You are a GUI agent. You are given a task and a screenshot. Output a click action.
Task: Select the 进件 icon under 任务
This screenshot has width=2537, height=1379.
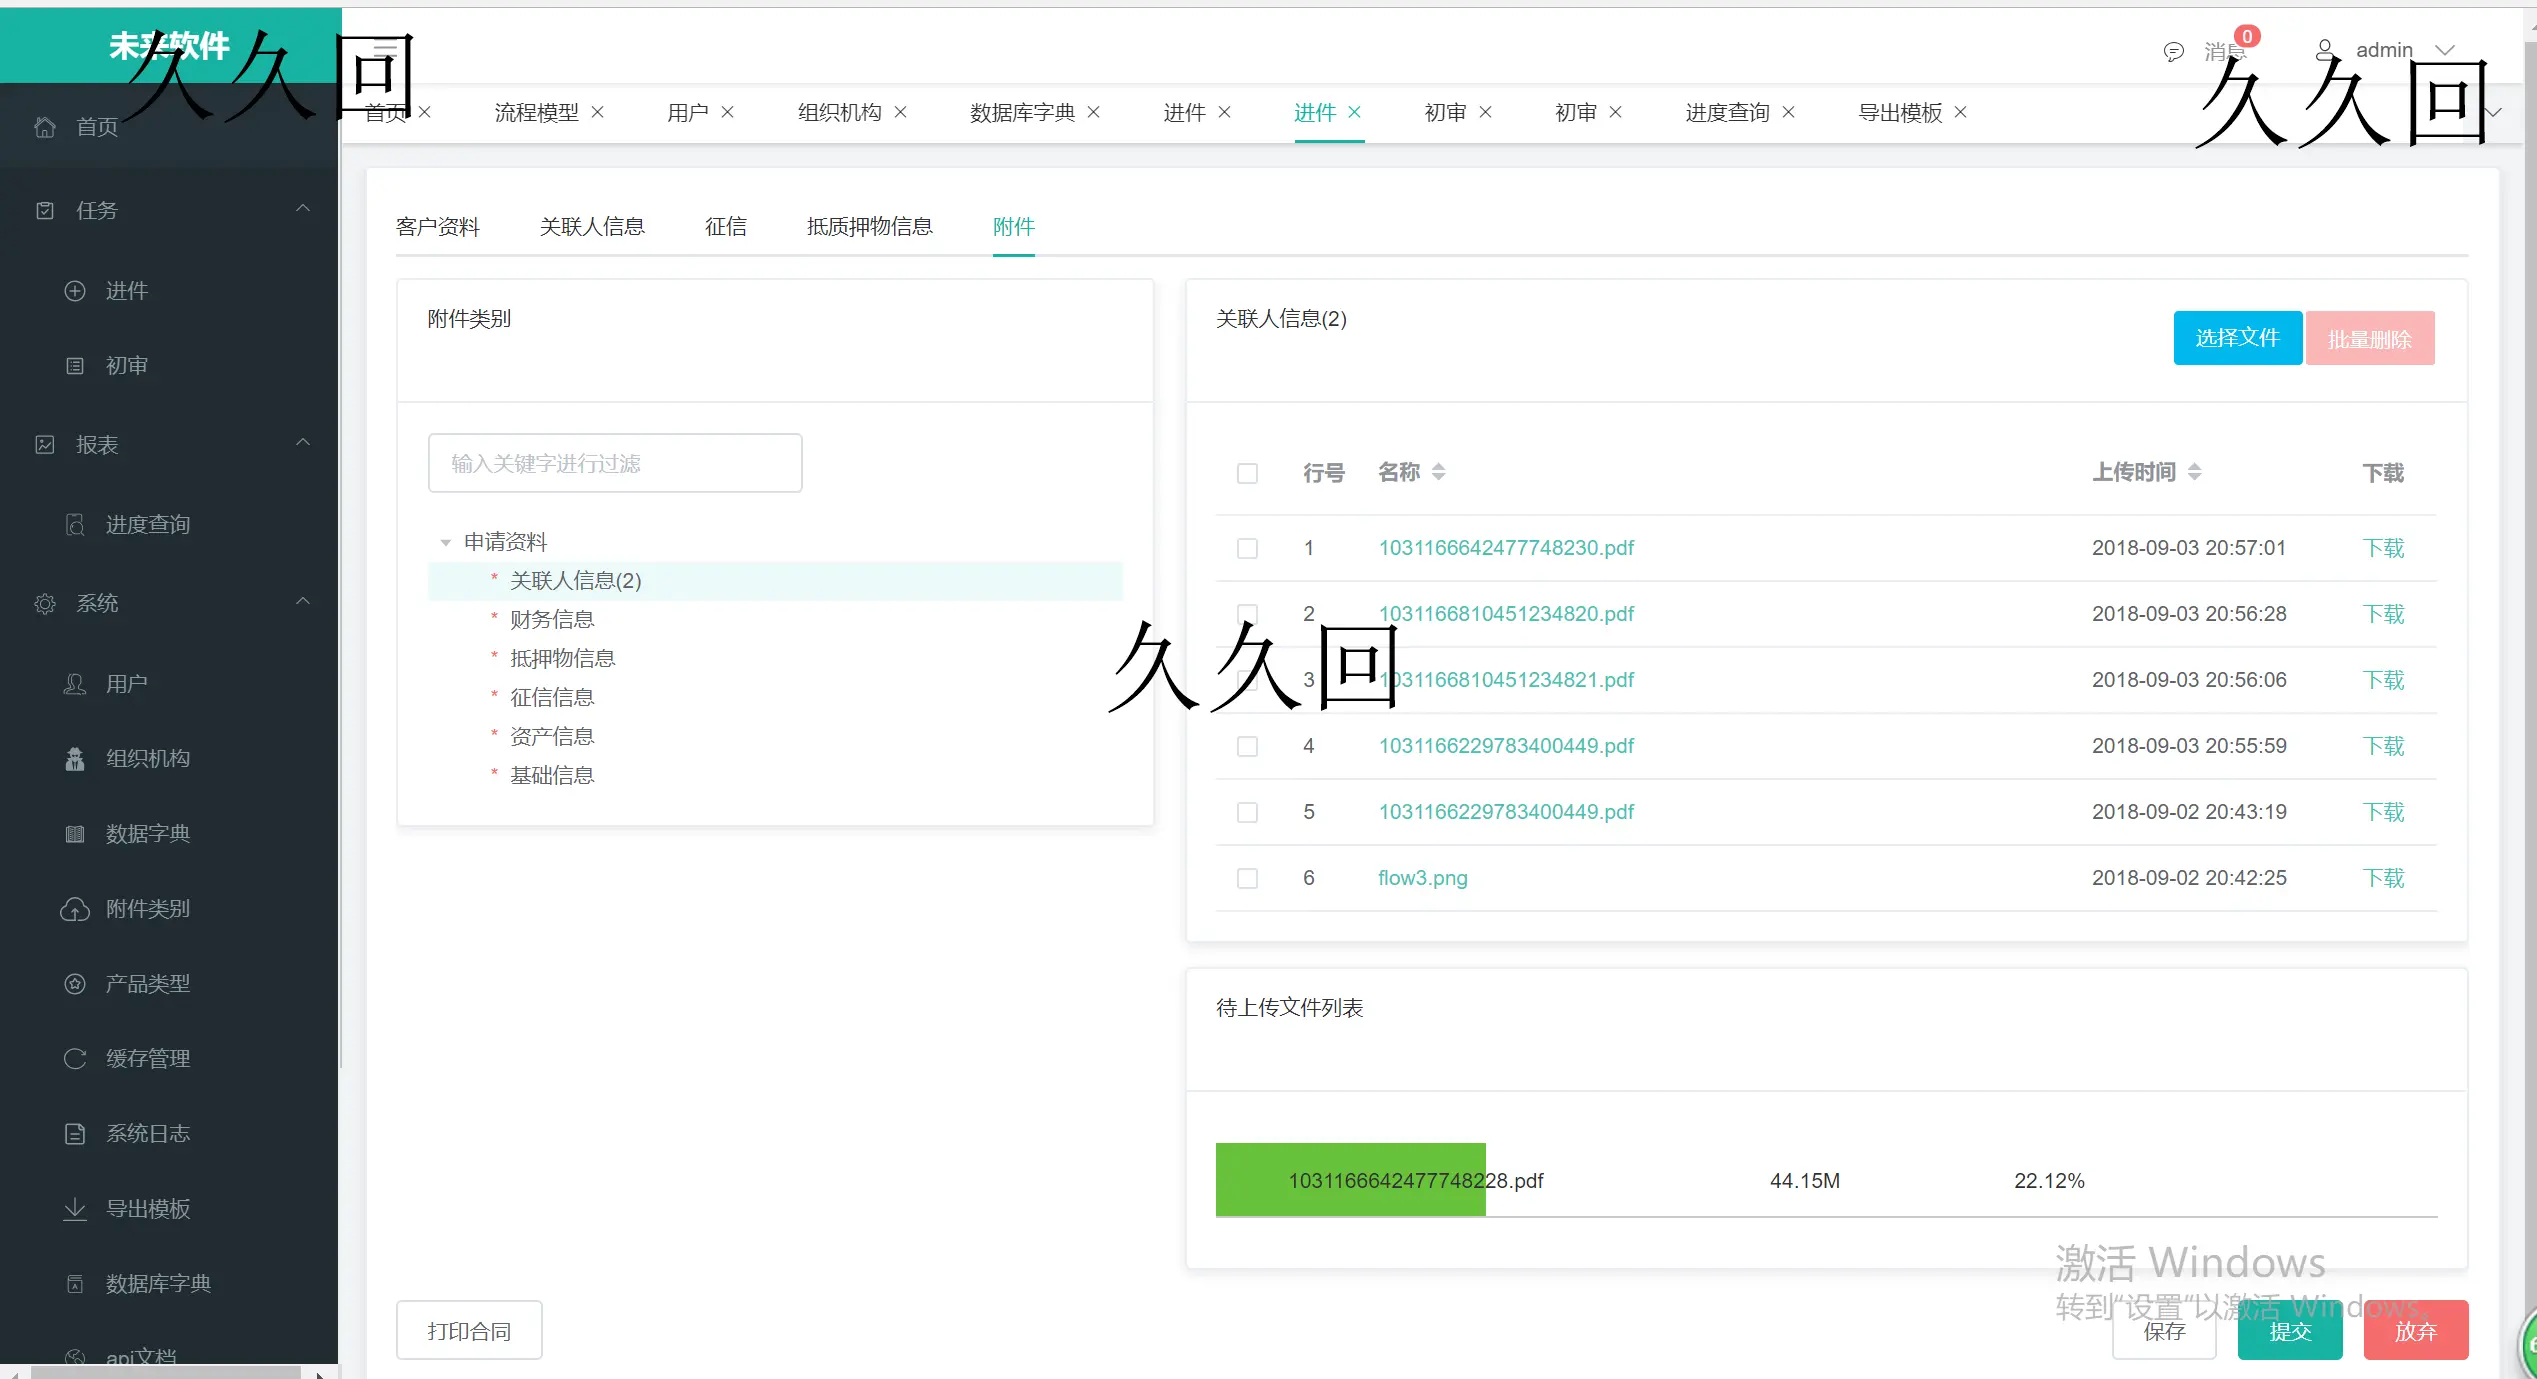(76, 290)
